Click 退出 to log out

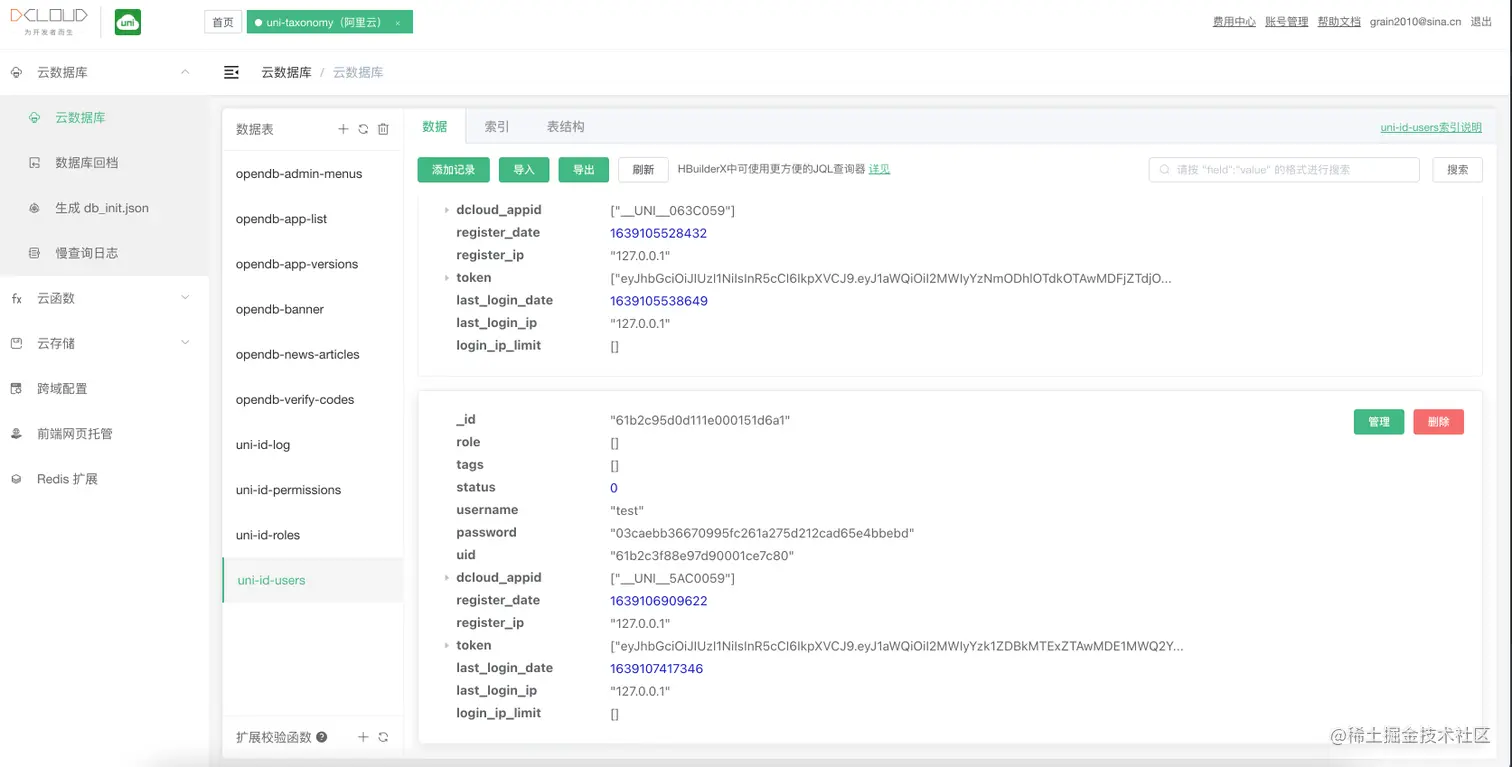point(1482,21)
